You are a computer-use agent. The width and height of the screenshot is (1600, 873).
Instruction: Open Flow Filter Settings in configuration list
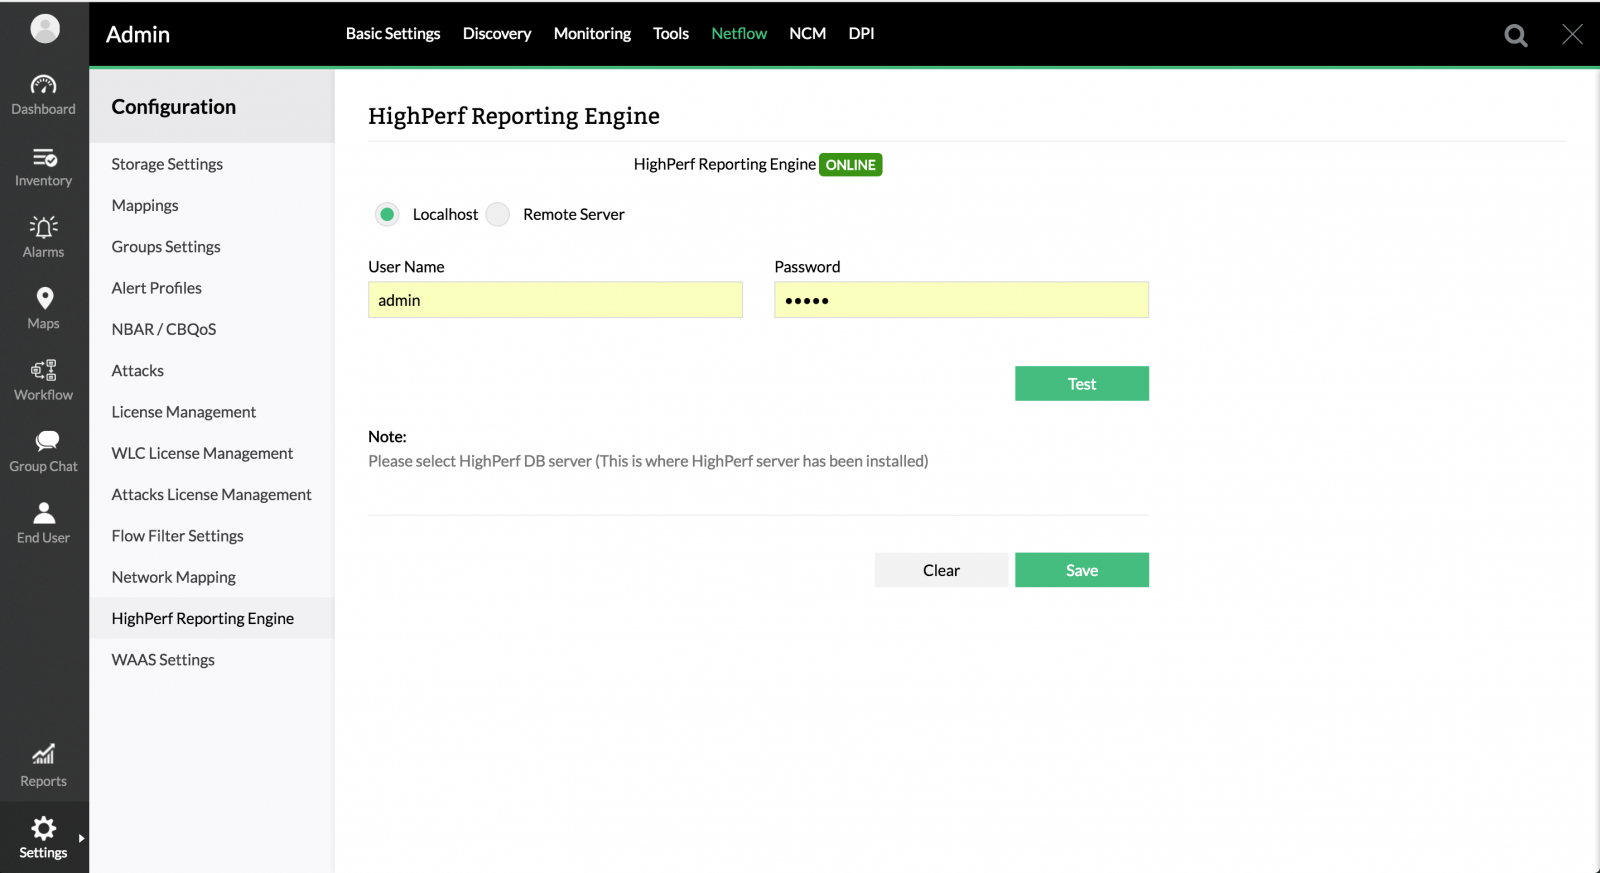click(178, 536)
